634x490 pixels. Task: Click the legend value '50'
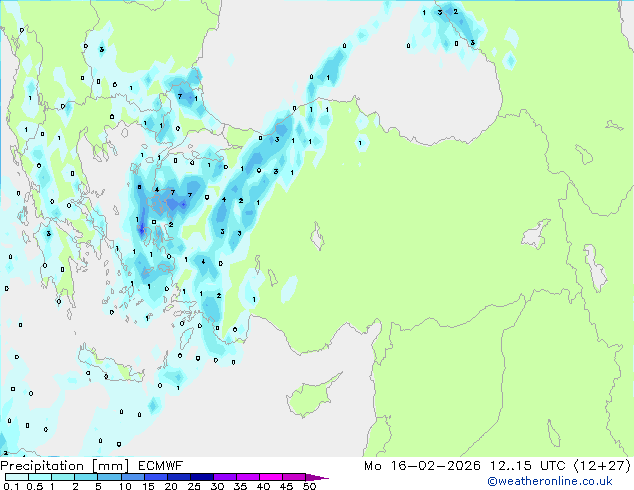click(x=309, y=486)
